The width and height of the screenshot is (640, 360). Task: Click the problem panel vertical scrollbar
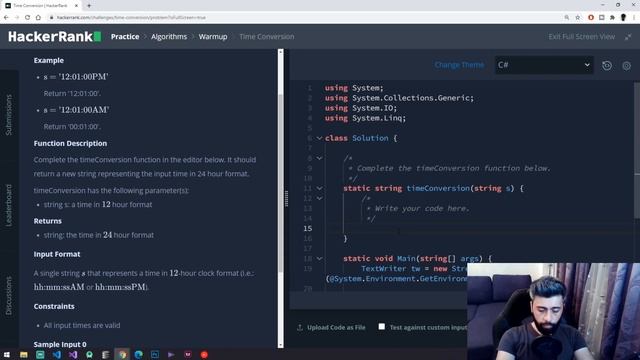(x=280, y=184)
